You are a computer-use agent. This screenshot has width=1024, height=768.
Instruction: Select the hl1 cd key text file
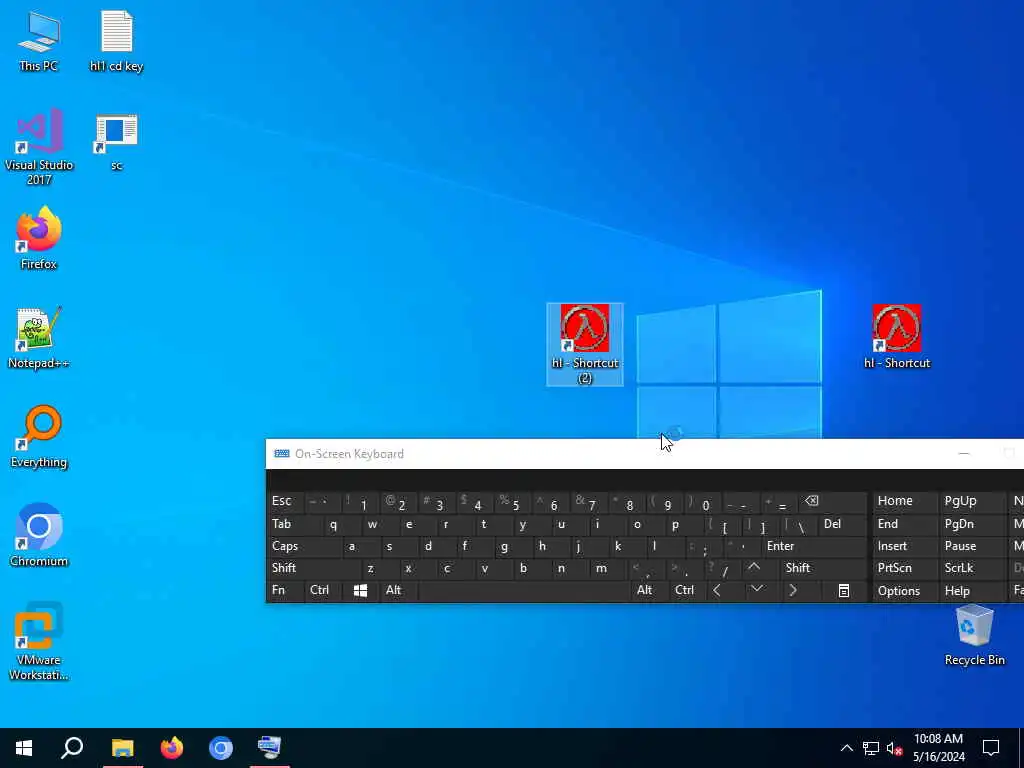pyautogui.click(x=116, y=40)
